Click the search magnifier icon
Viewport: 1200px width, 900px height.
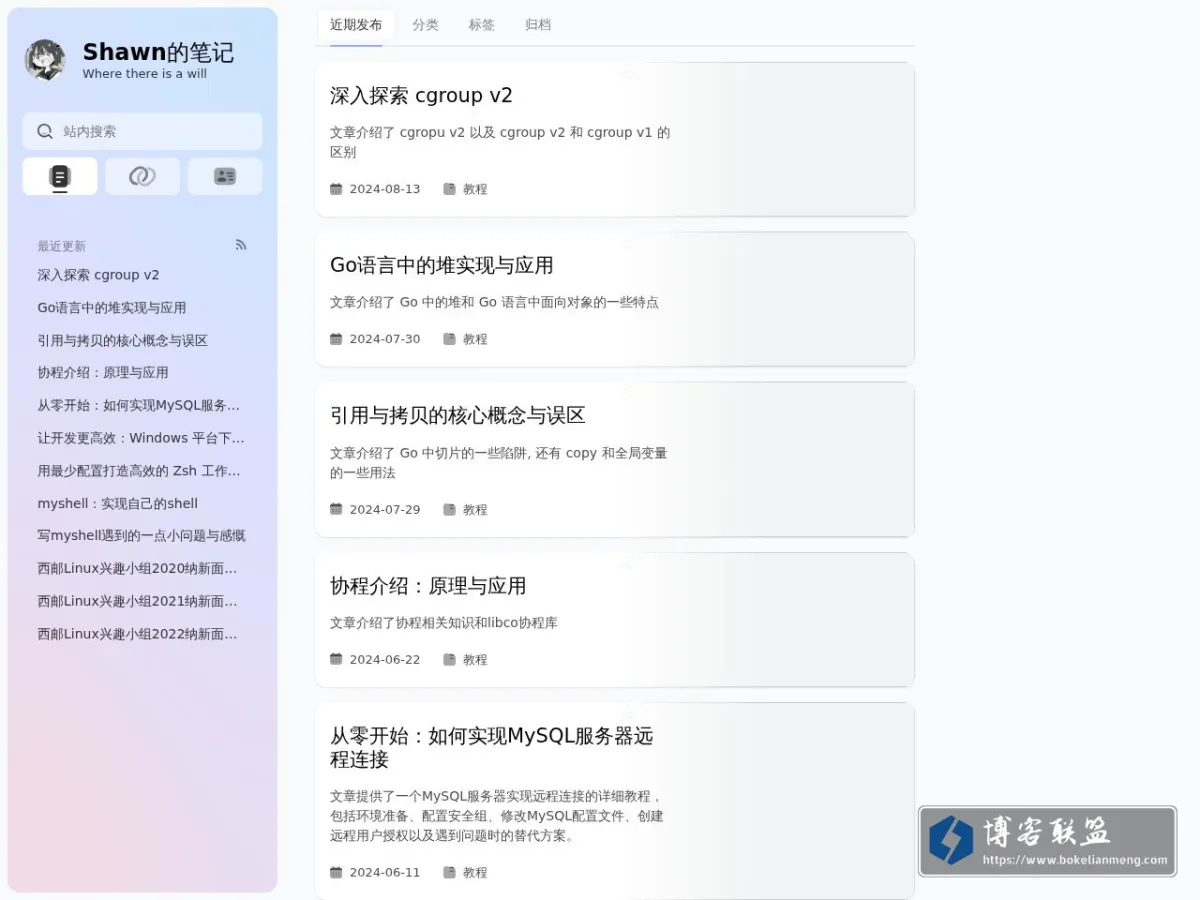tap(45, 131)
